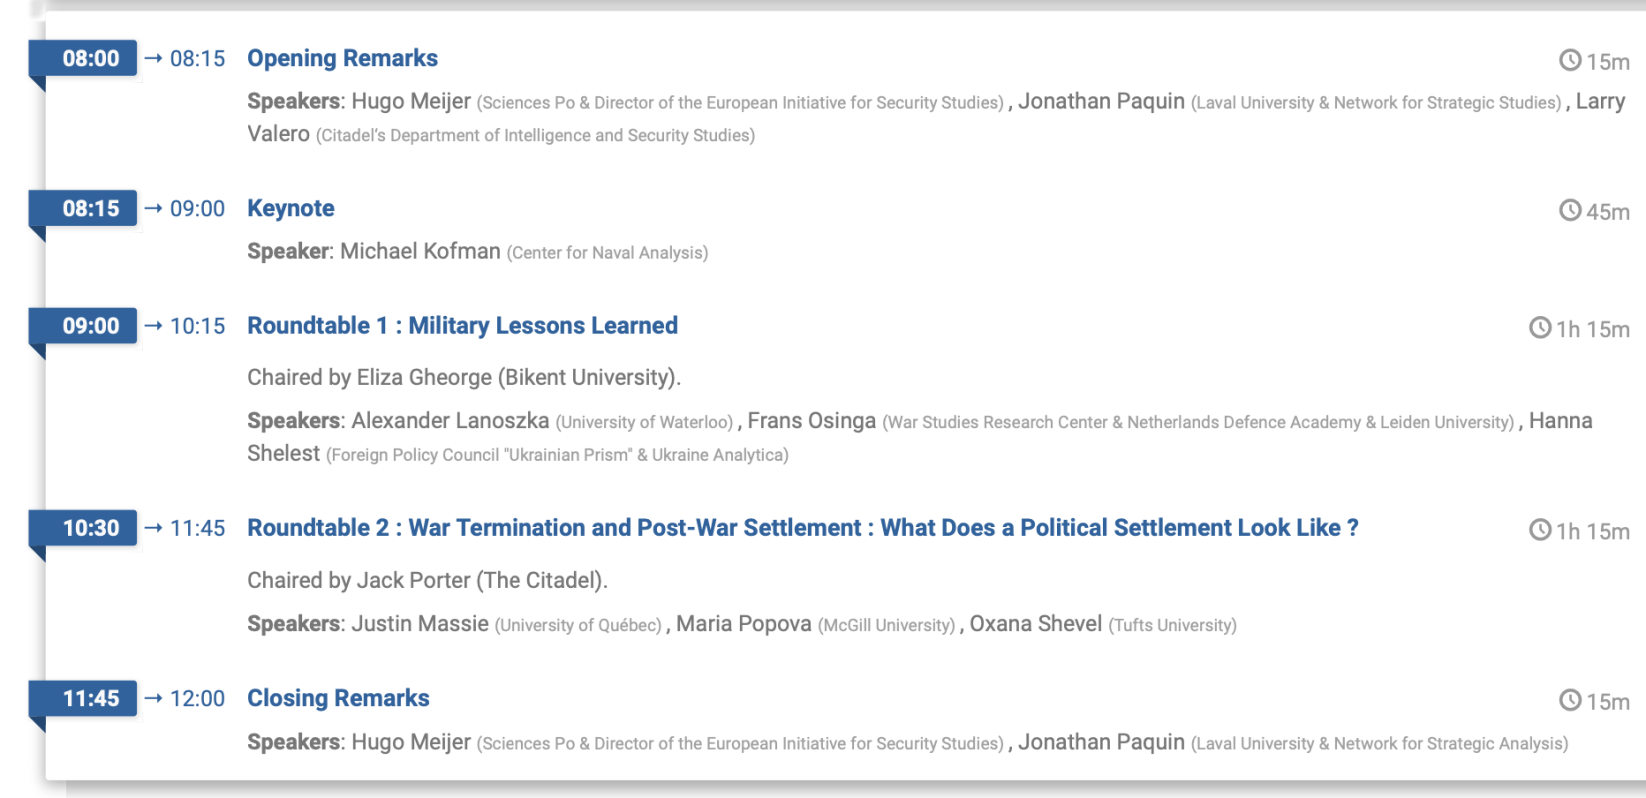This screenshot has height=798, width=1646.
Task: Click the clock icon beside 15m for Opening Remarks
Action: (x=1570, y=61)
